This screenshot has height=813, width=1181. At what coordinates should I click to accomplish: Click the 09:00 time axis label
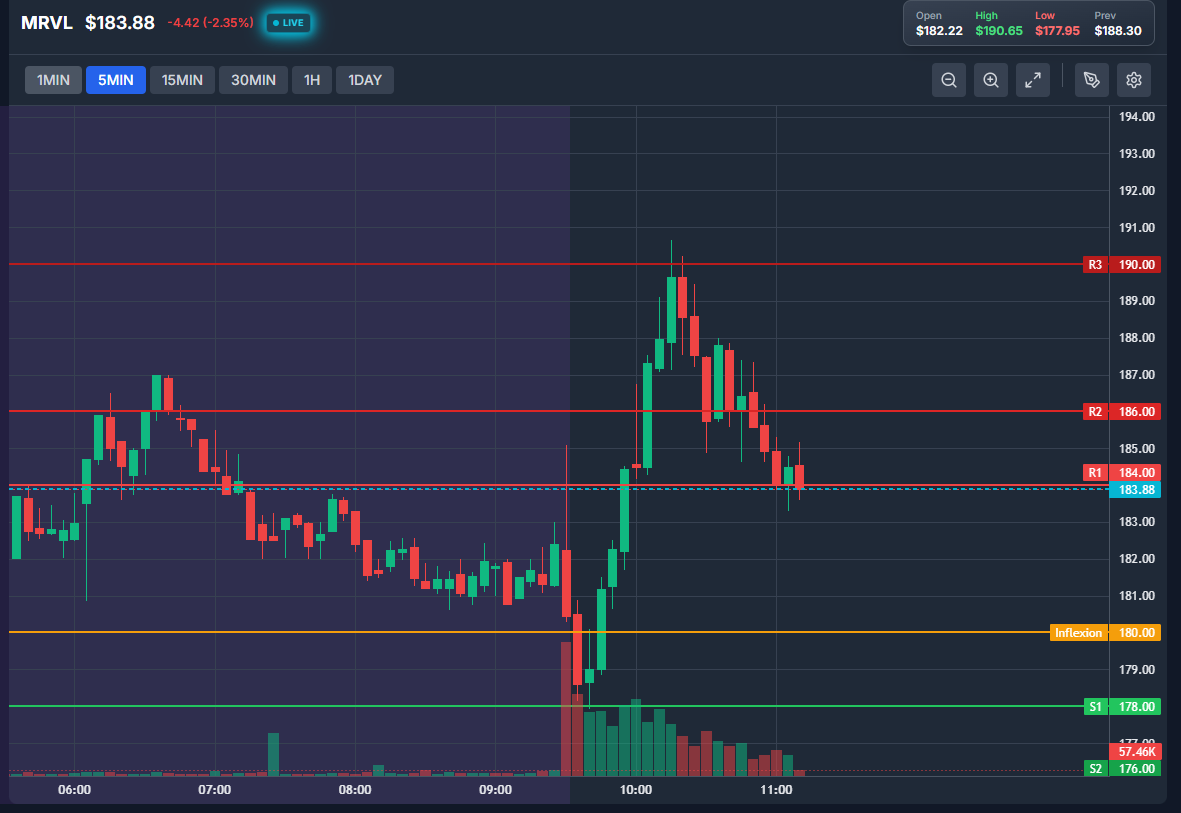coord(496,790)
